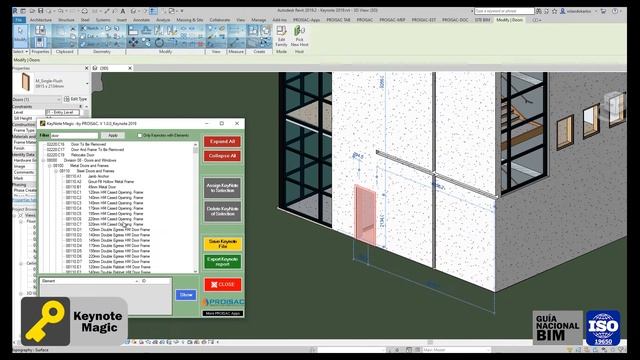Open the door type selector dropdown

point(87,83)
